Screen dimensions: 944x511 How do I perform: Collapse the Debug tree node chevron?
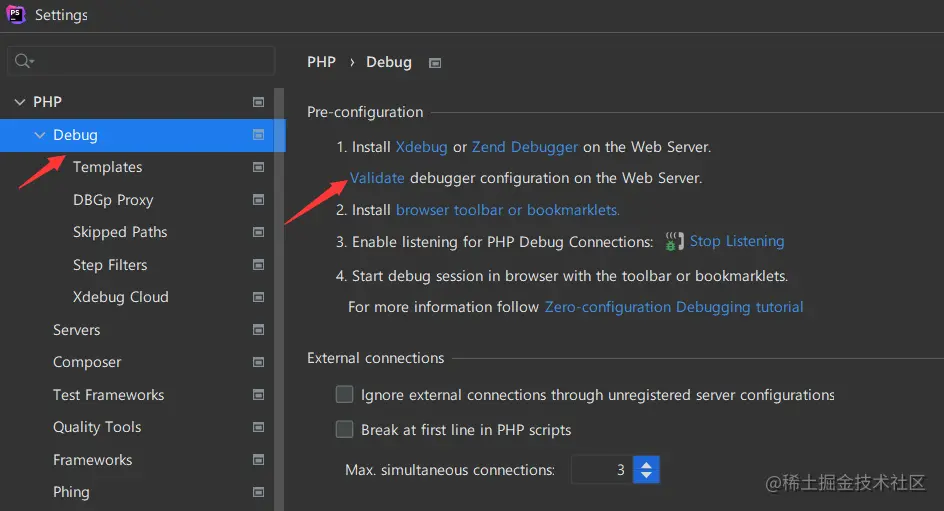[40, 135]
